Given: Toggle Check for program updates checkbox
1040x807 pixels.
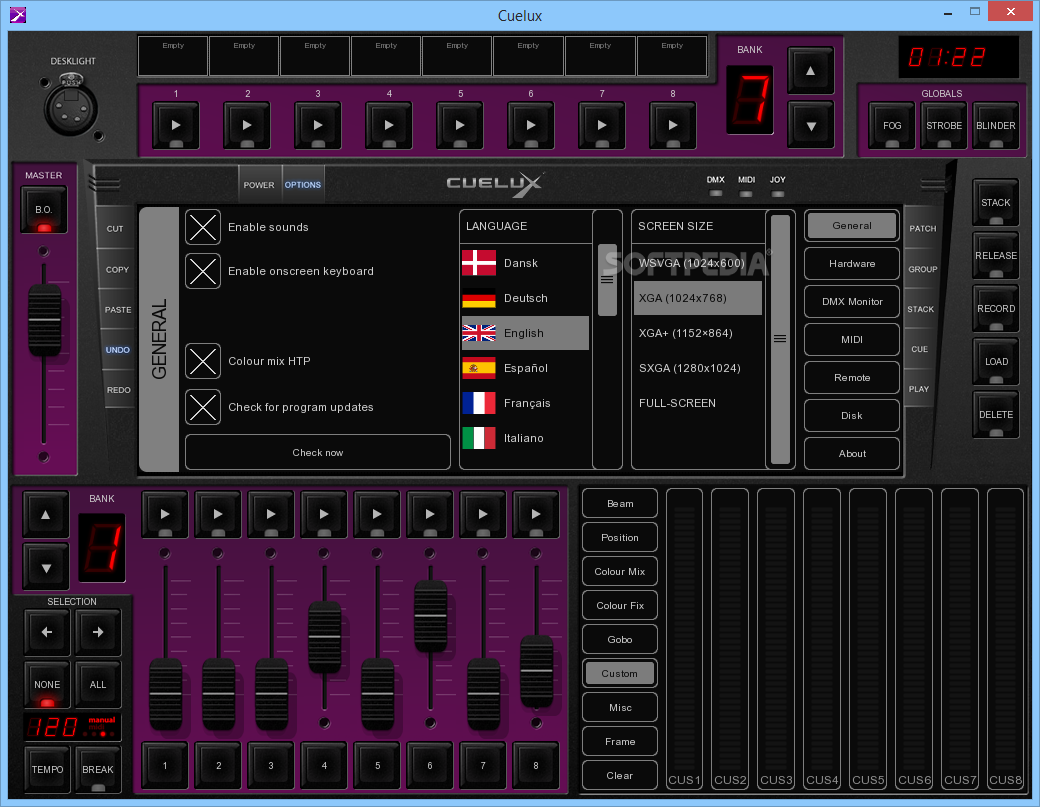Looking at the screenshot, I should tap(202, 406).
